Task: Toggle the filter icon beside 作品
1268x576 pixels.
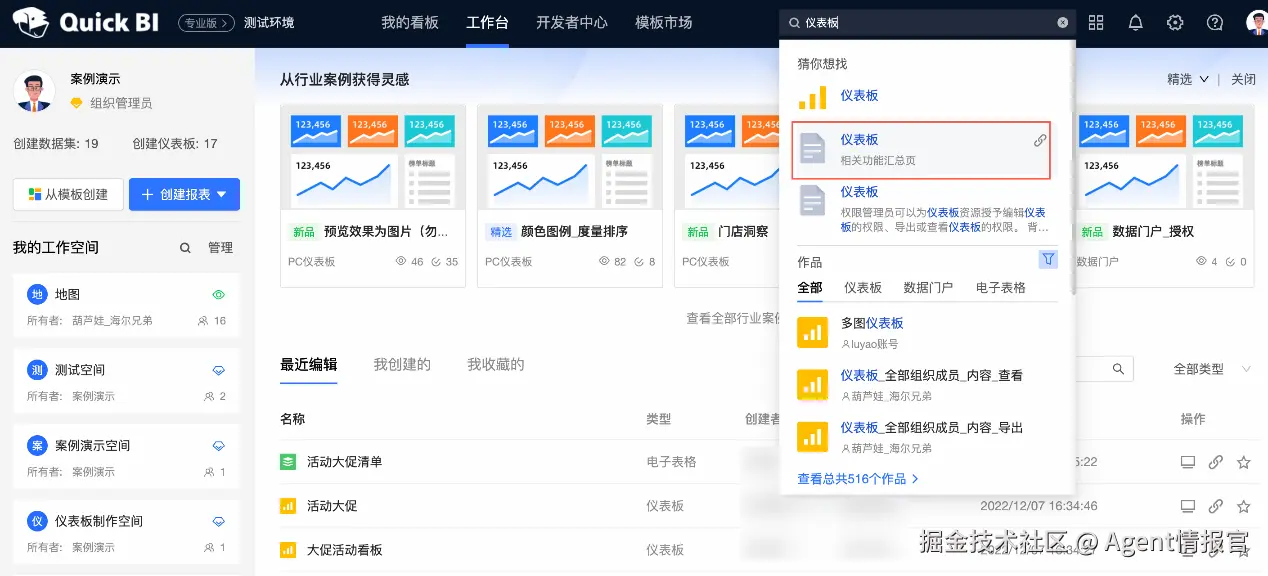Action: point(1048,260)
